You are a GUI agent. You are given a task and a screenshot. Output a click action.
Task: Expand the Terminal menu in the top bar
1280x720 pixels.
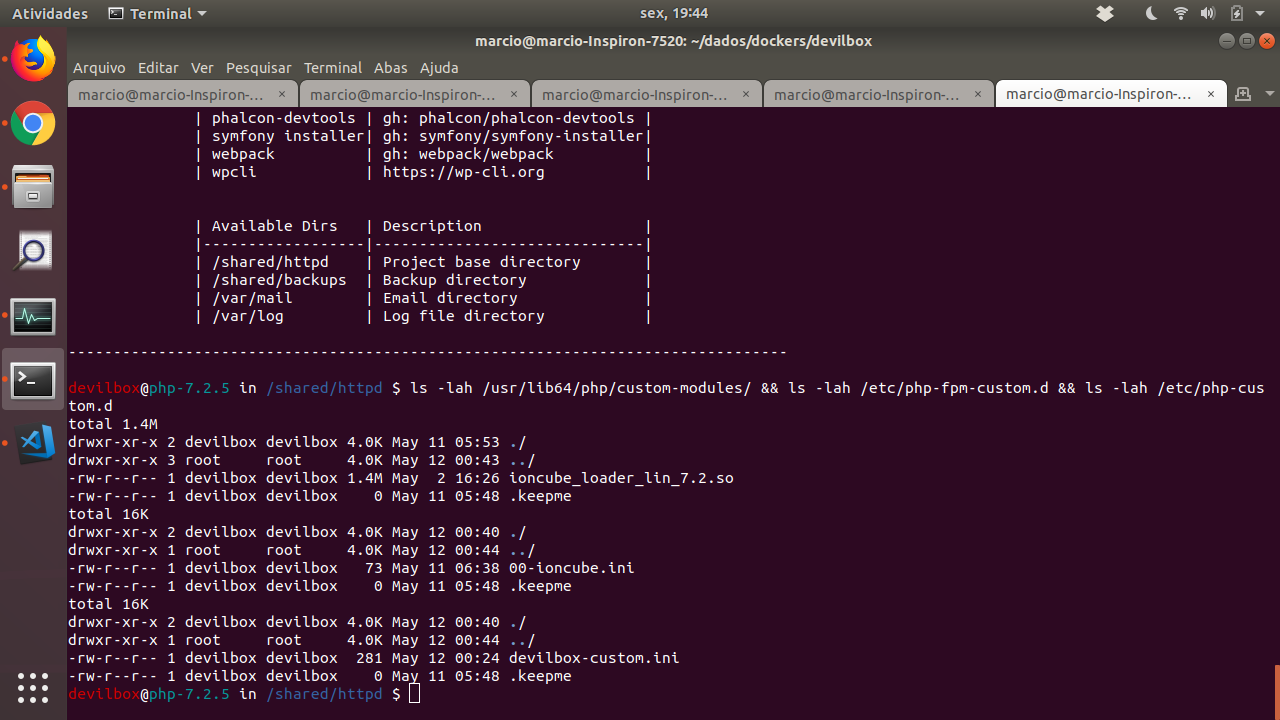(x=156, y=13)
